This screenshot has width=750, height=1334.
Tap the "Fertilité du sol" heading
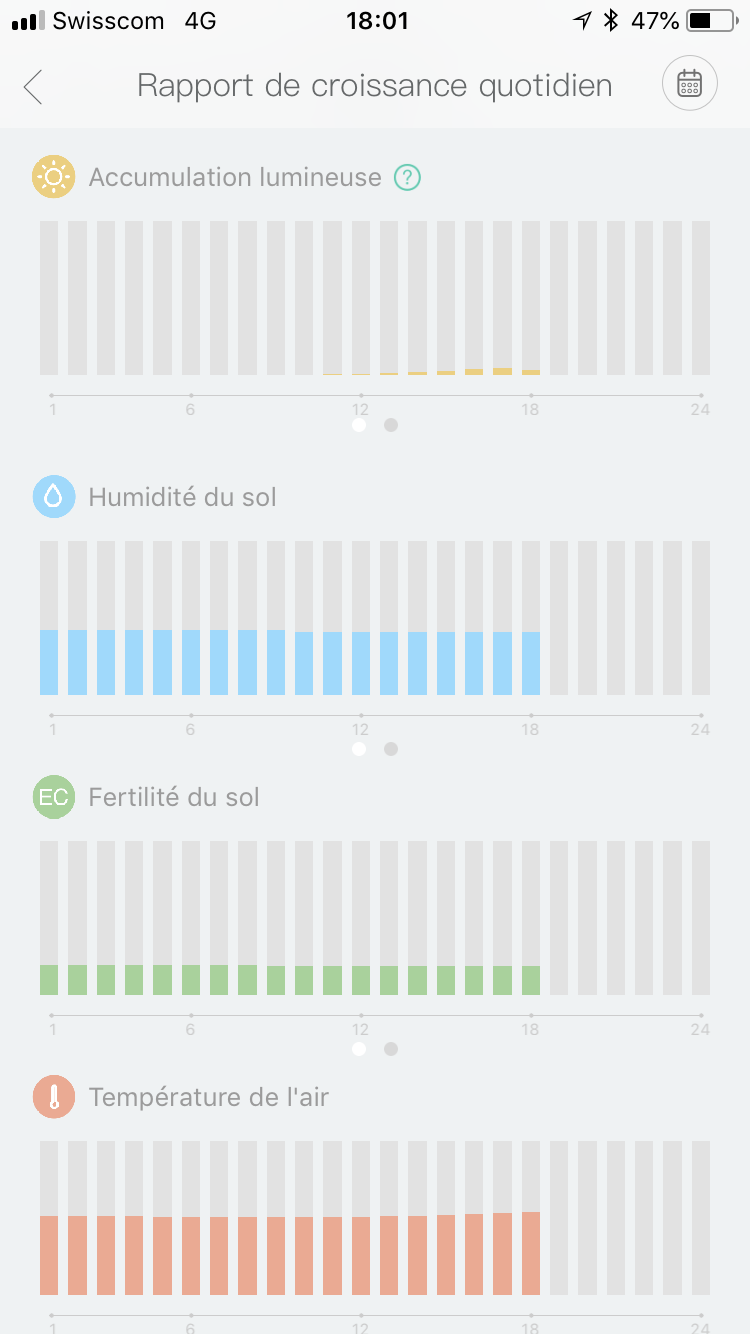tap(174, 797)
